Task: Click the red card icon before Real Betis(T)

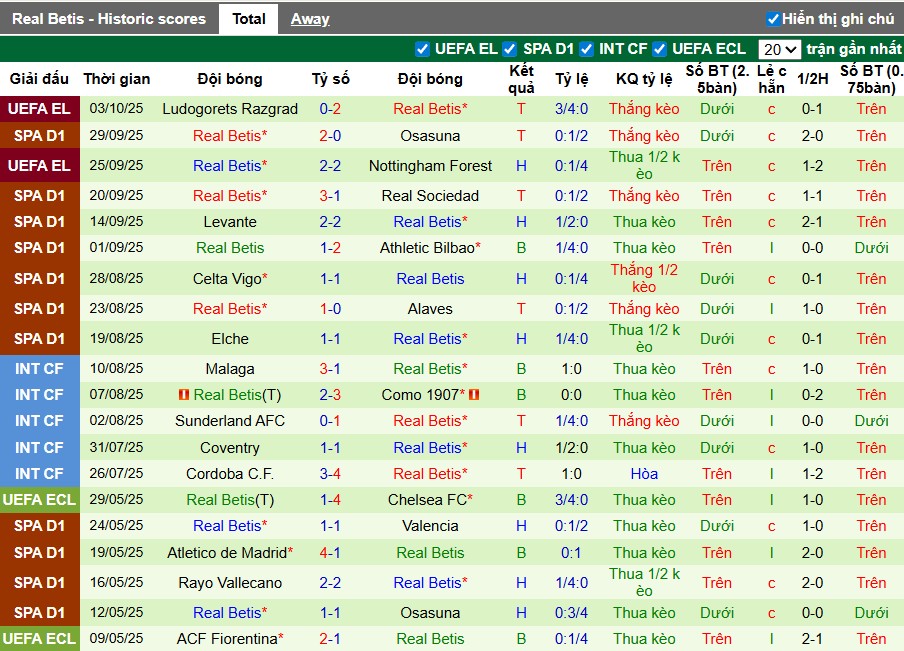Action: 183,395
